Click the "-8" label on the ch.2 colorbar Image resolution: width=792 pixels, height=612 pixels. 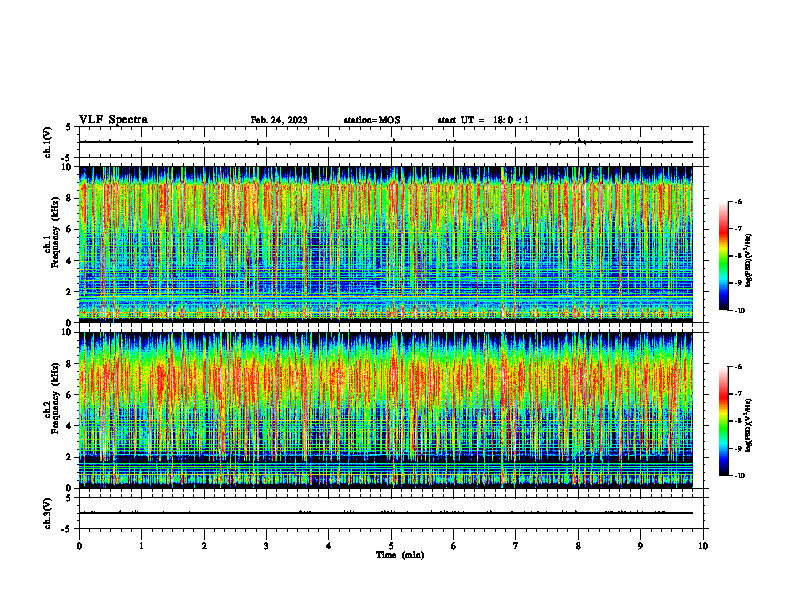pos(738,421)
